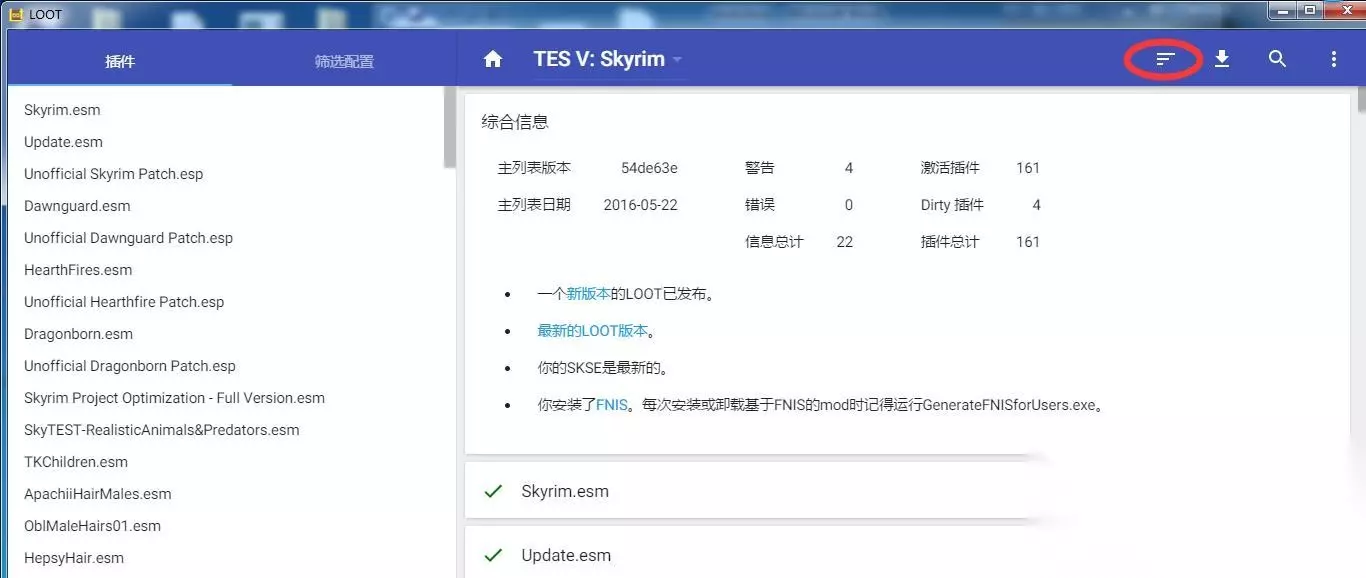Screen dimensions: 1366x578
Task: Select TKChildren.esm in the plugin list
Action: point(76,462)
